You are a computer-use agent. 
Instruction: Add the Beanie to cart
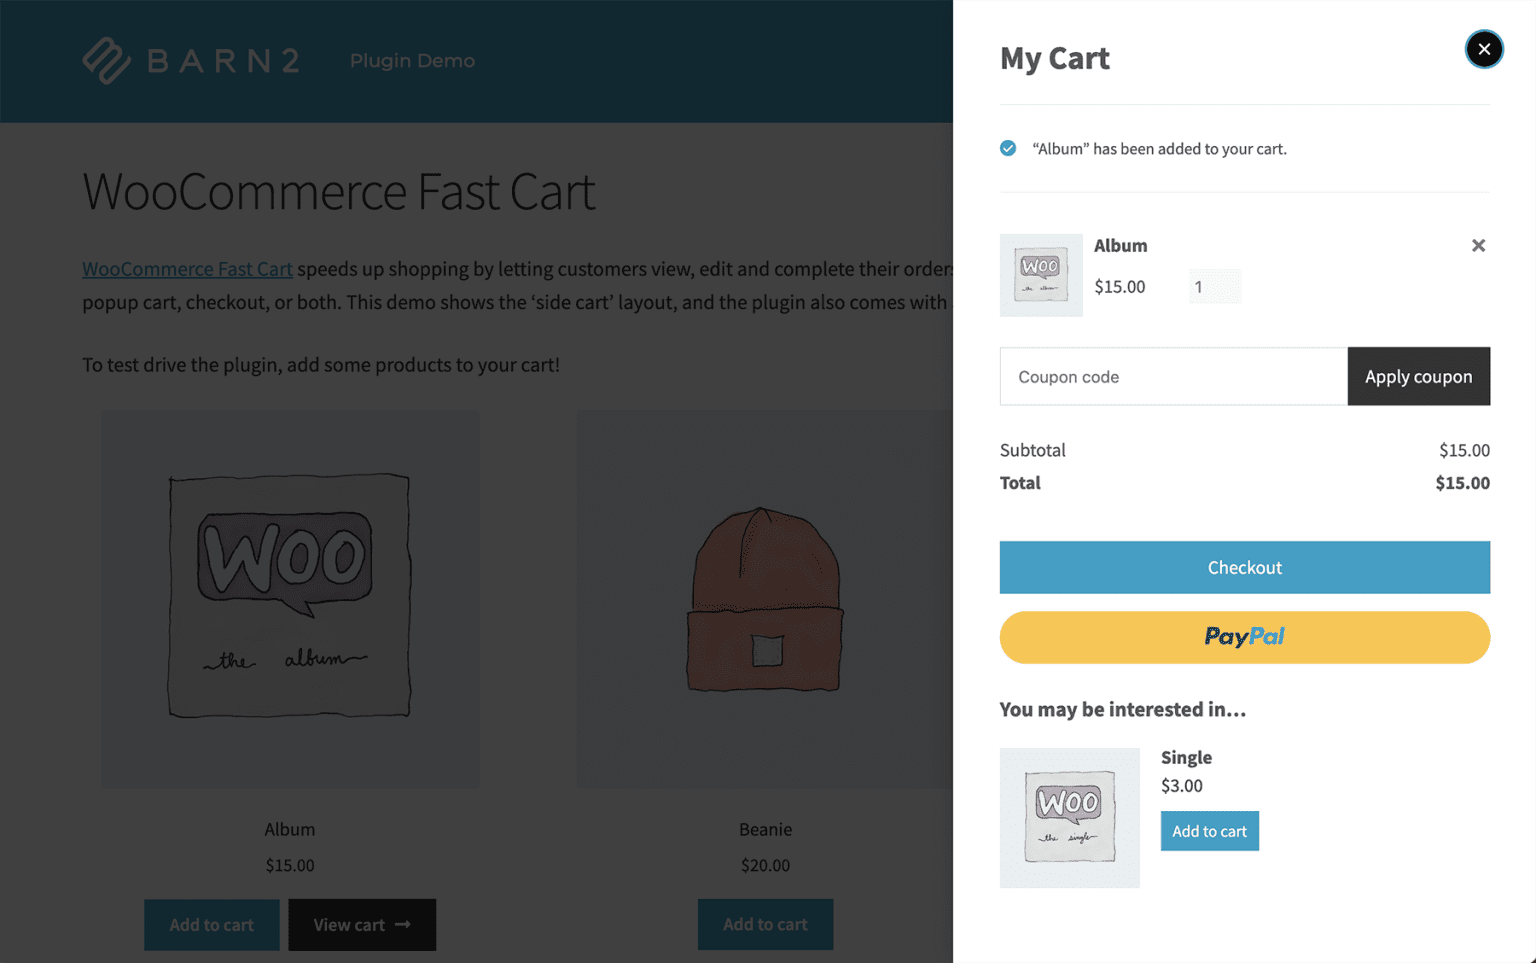[x=765, y=925]
